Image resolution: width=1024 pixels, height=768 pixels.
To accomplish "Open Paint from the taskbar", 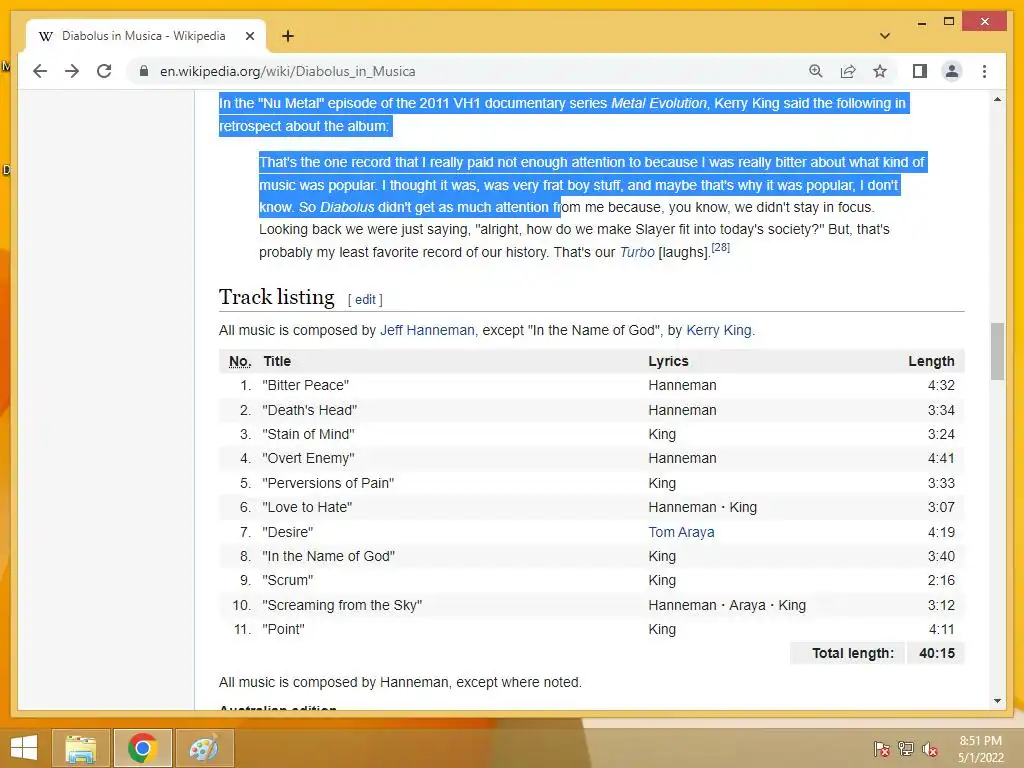I will 204,748.
